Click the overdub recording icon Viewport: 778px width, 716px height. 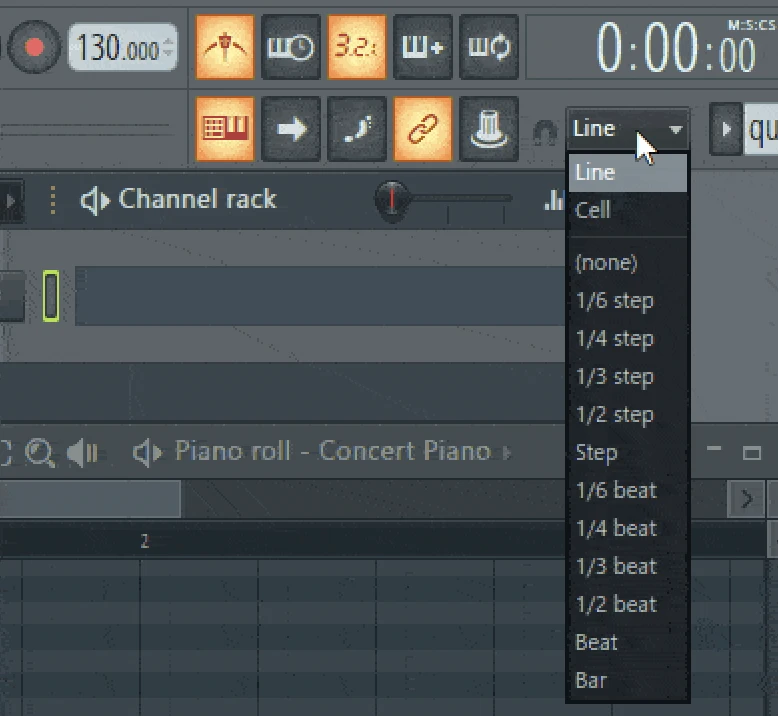pos(423,47)
